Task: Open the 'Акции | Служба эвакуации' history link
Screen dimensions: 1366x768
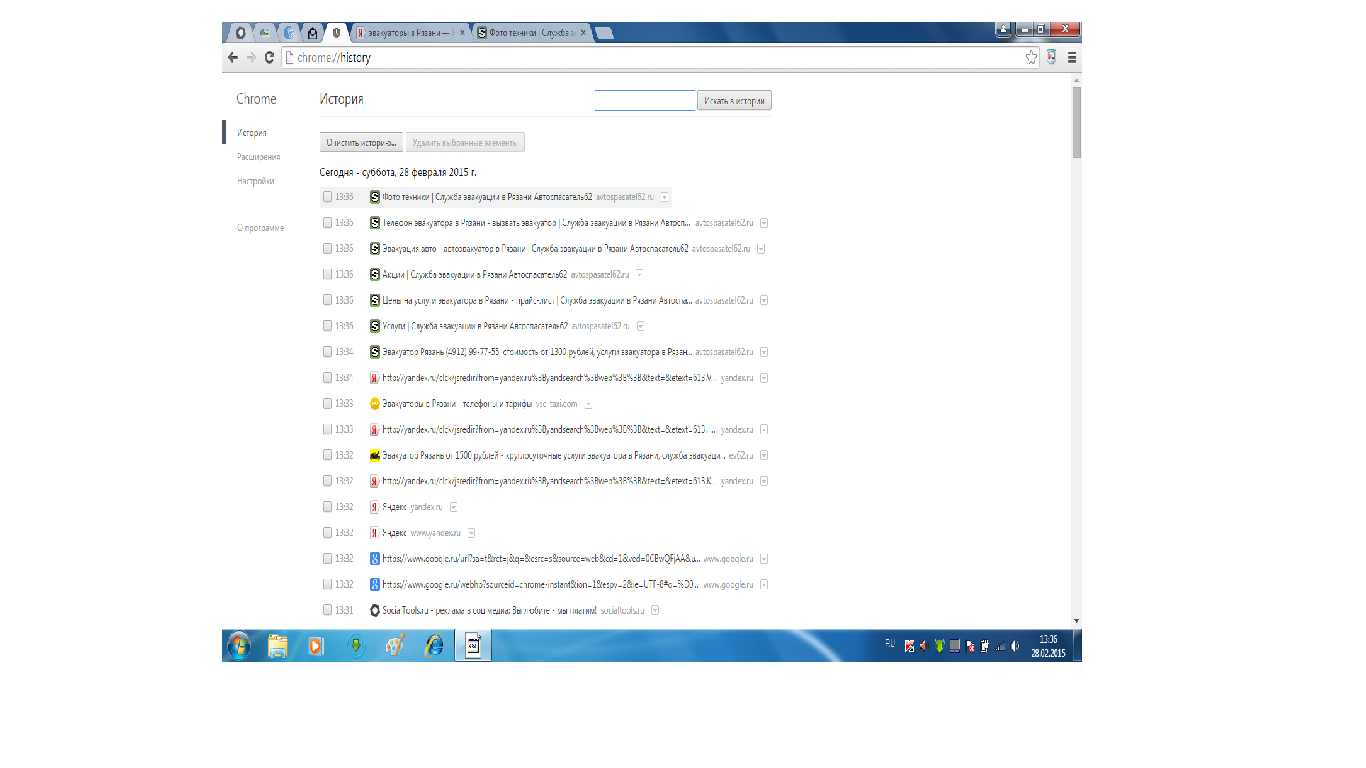Action: pos(475,274)
